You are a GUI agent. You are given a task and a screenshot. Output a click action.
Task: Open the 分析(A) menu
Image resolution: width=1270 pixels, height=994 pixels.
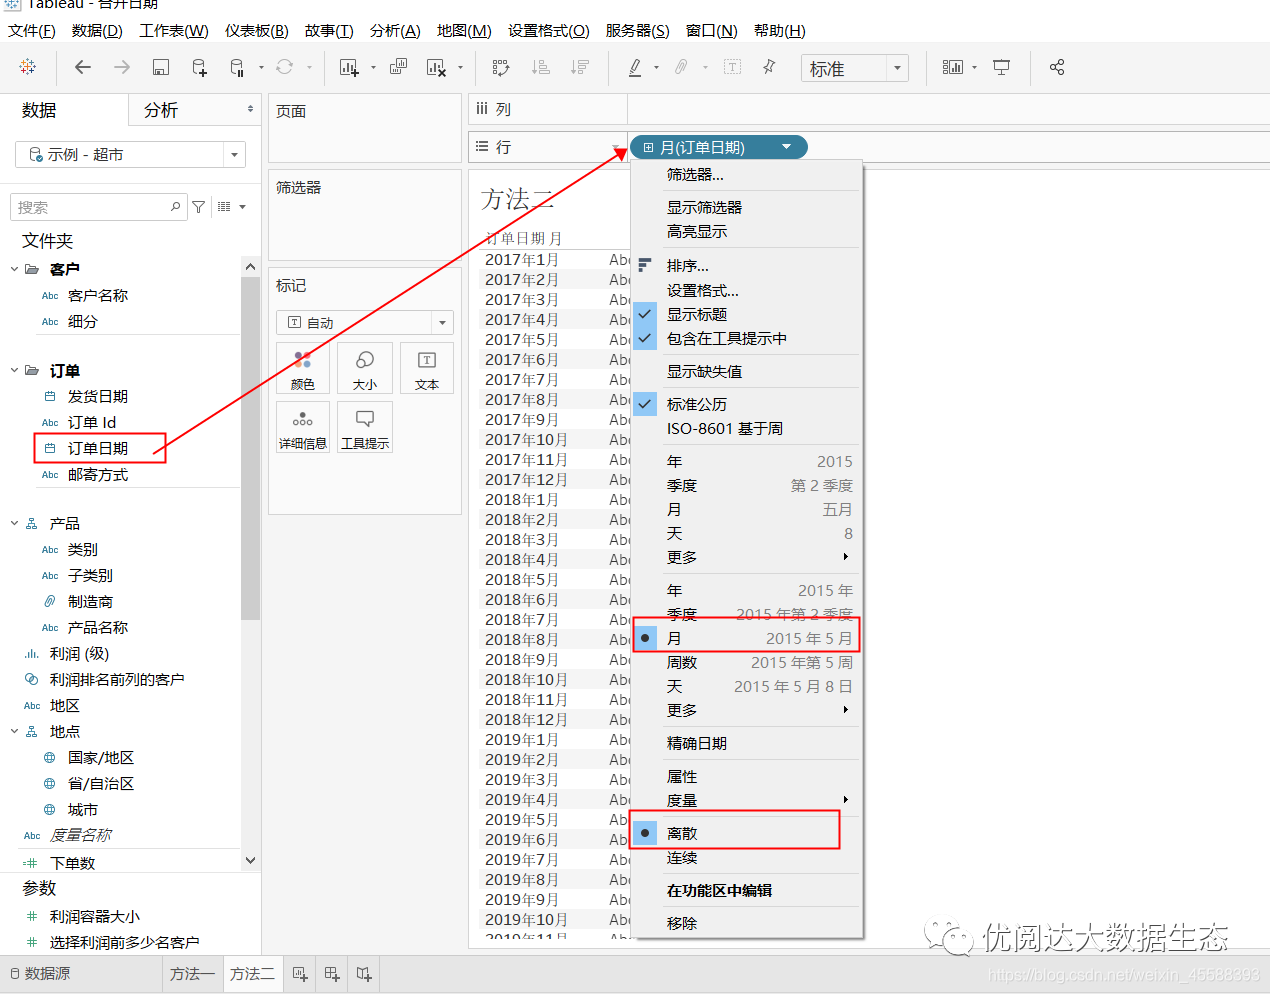pos(395,30)
